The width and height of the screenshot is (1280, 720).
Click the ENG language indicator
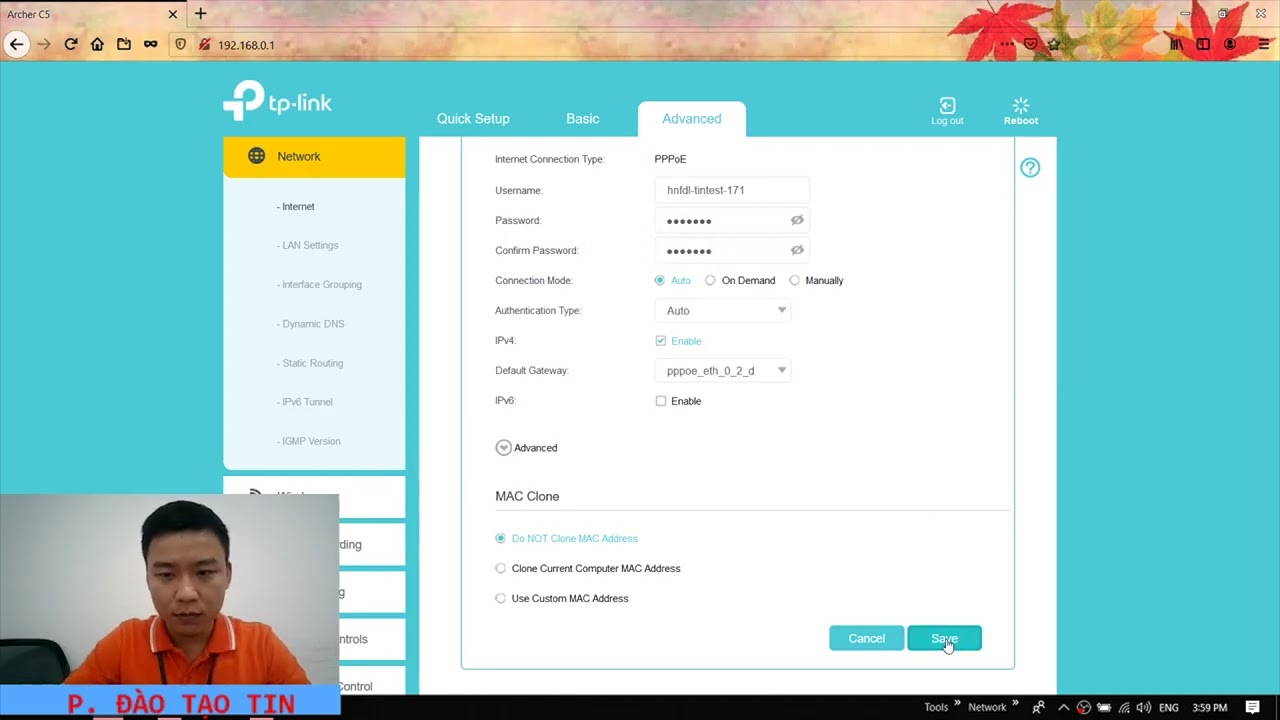1168,707
